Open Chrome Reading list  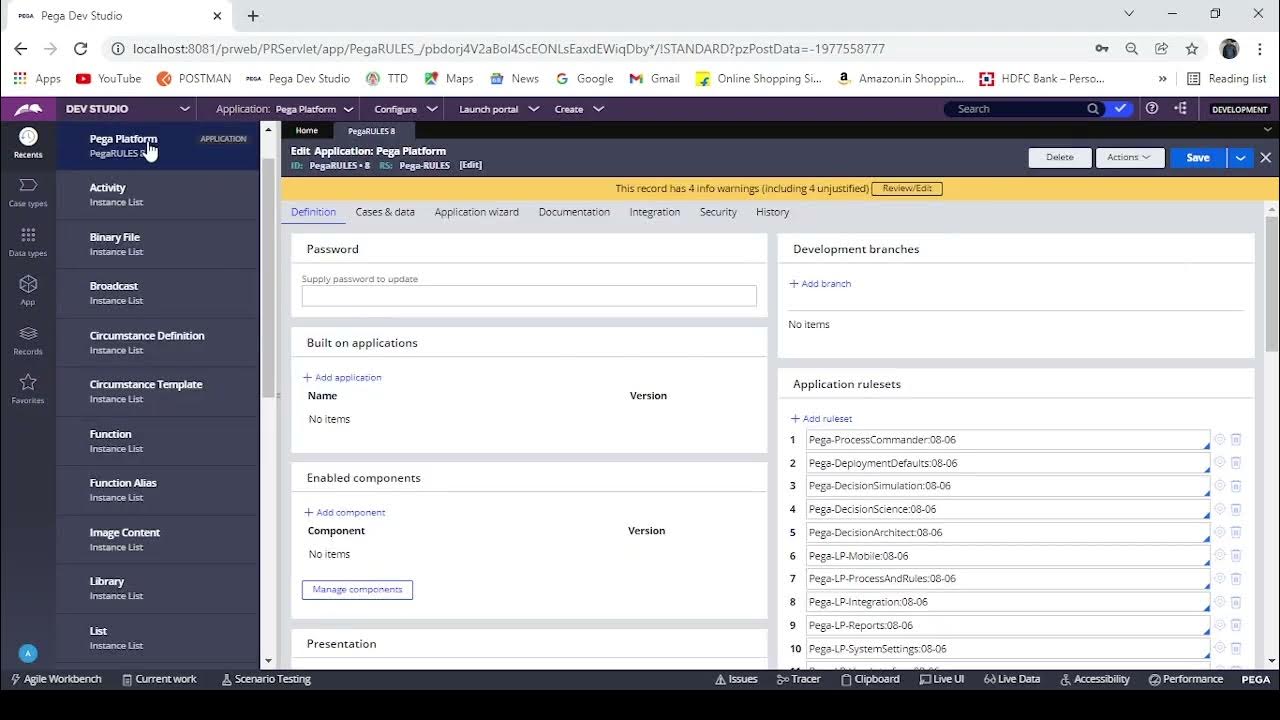[x=1226, y=78]
